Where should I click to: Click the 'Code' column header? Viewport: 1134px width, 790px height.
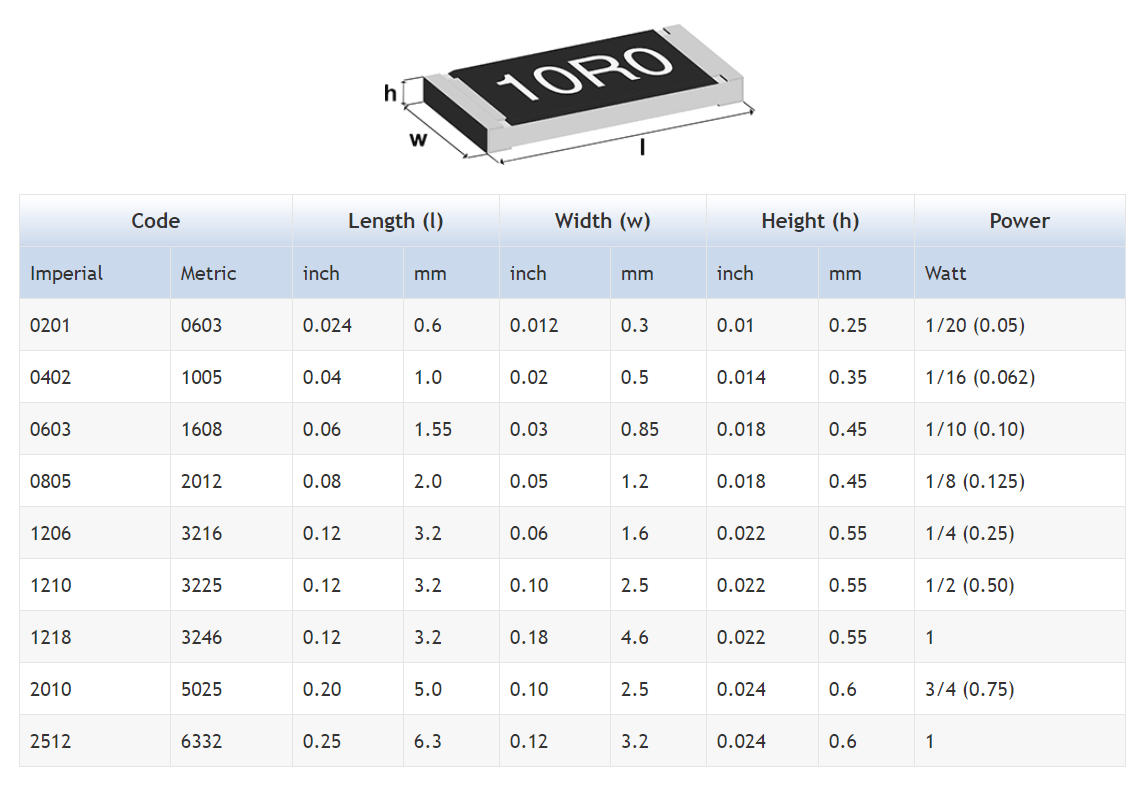tap(156, 221)
